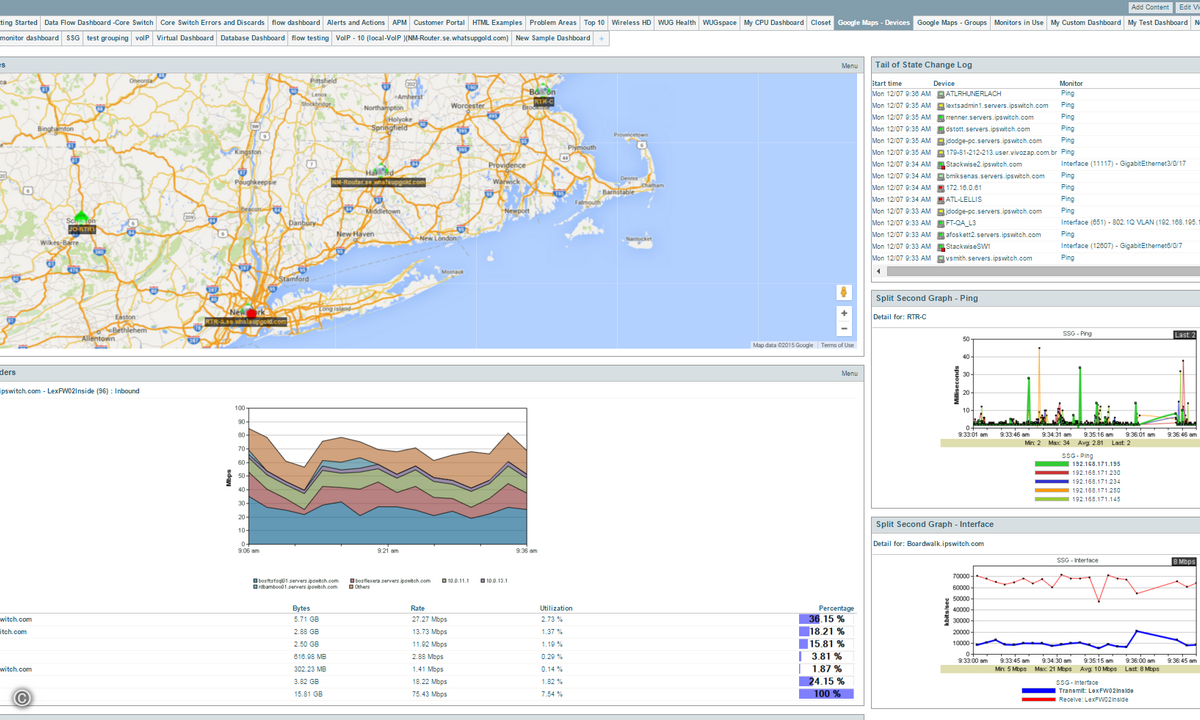Click the Utilization column header
The image size is (1200, 720).
pyautogui.click(x=556, y=608)
